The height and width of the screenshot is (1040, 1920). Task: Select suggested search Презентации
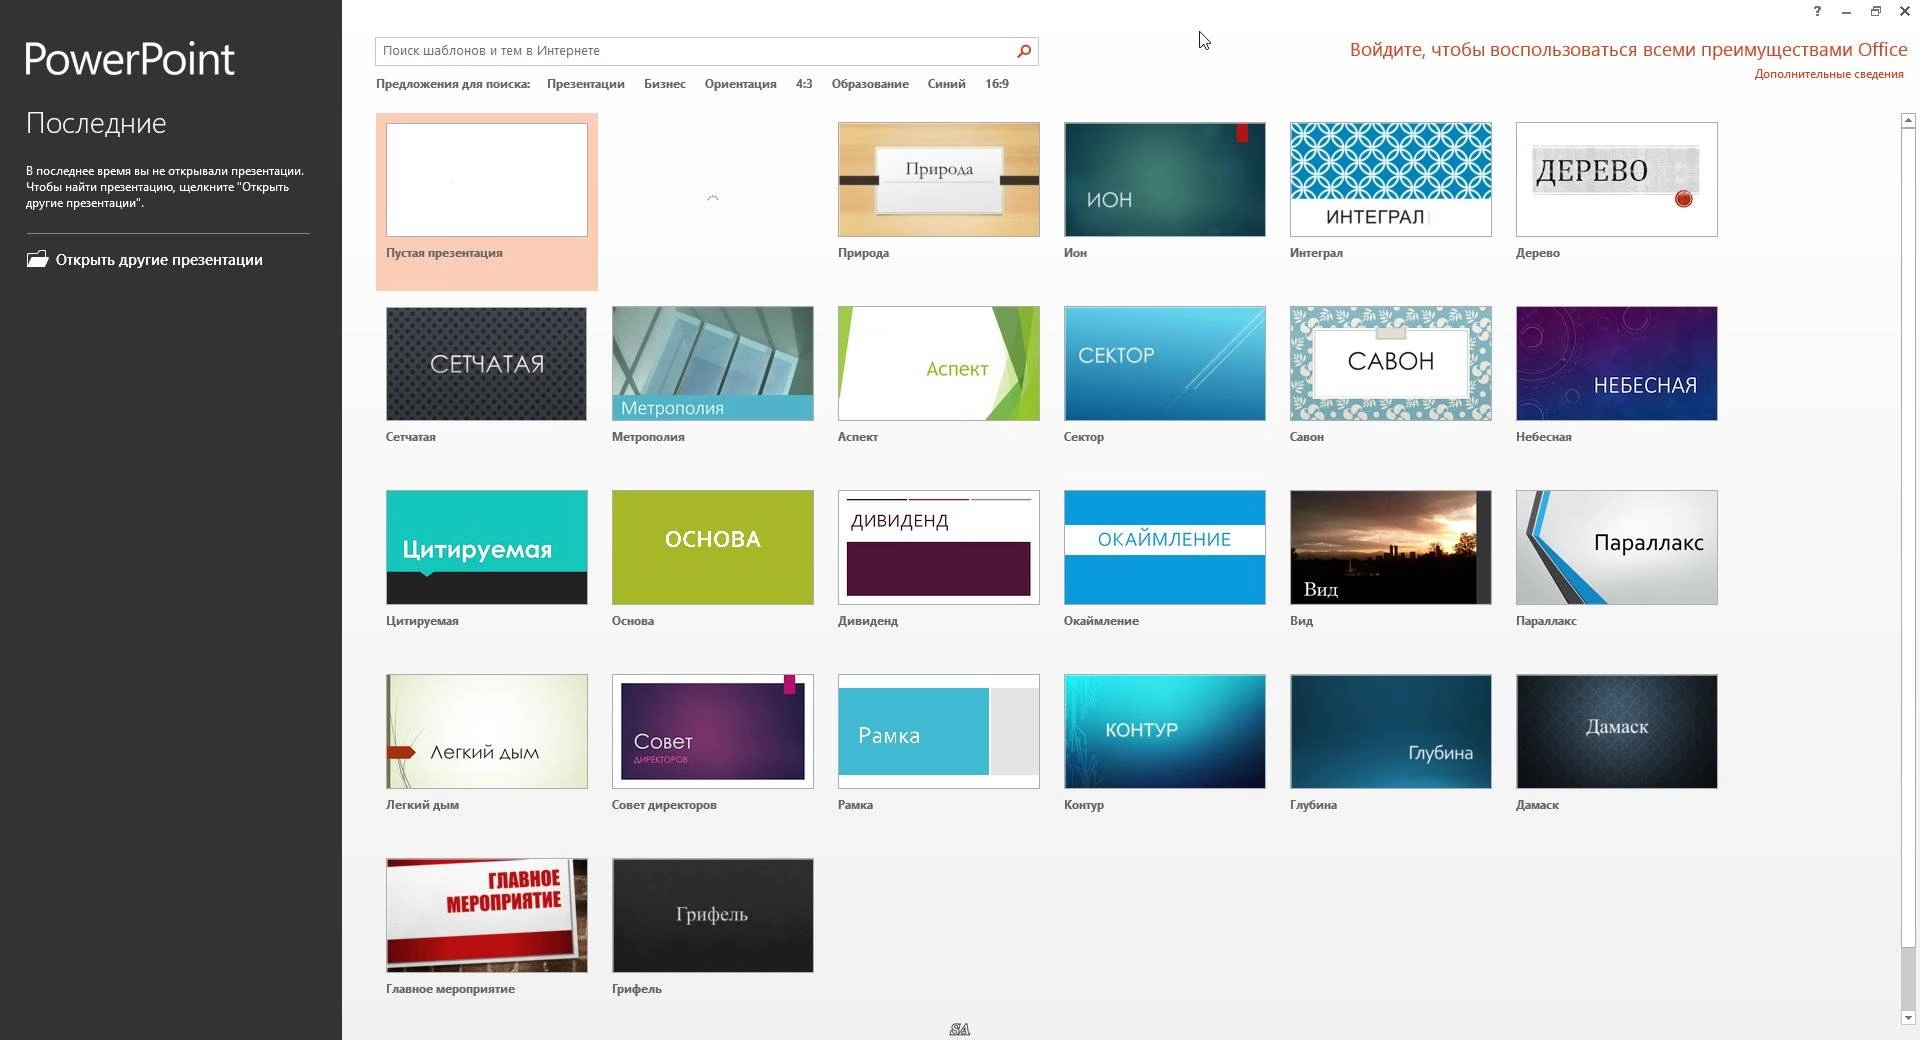(x=585, y=84)
